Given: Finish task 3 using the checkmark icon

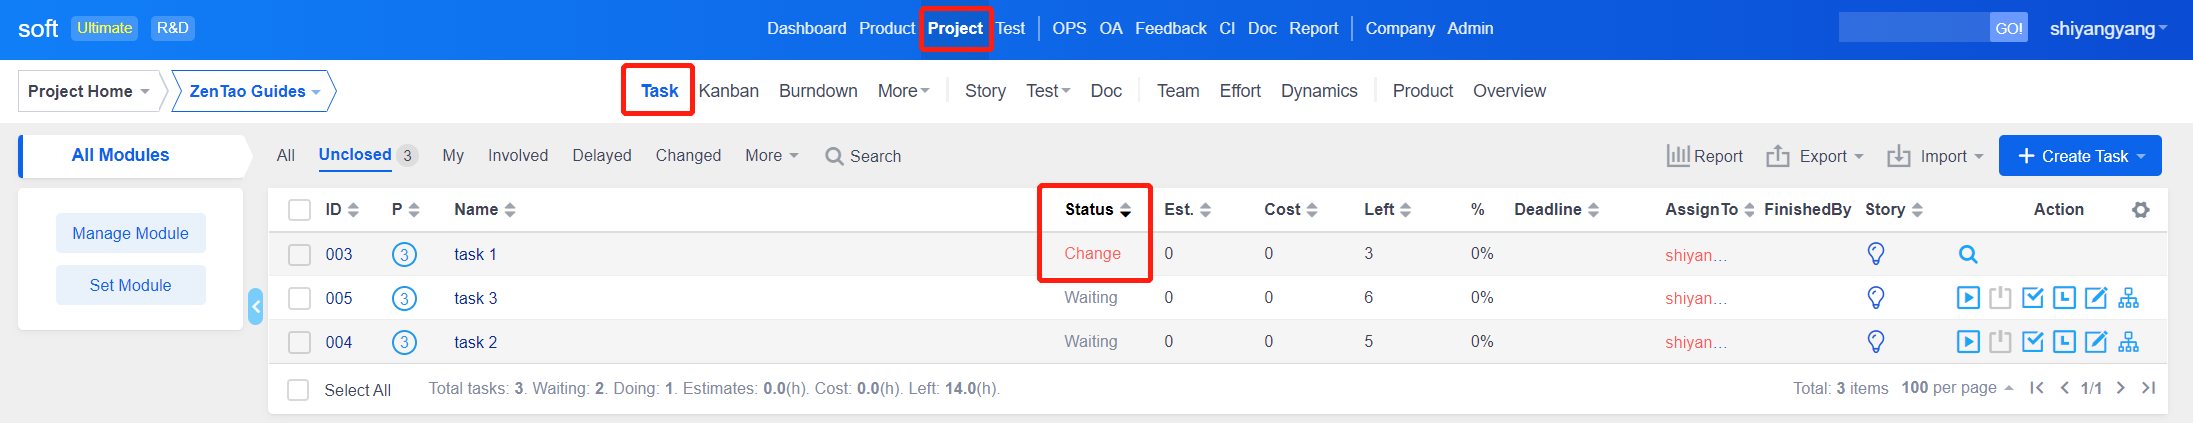Looking at the screenshot, I should click(2032, 298).
